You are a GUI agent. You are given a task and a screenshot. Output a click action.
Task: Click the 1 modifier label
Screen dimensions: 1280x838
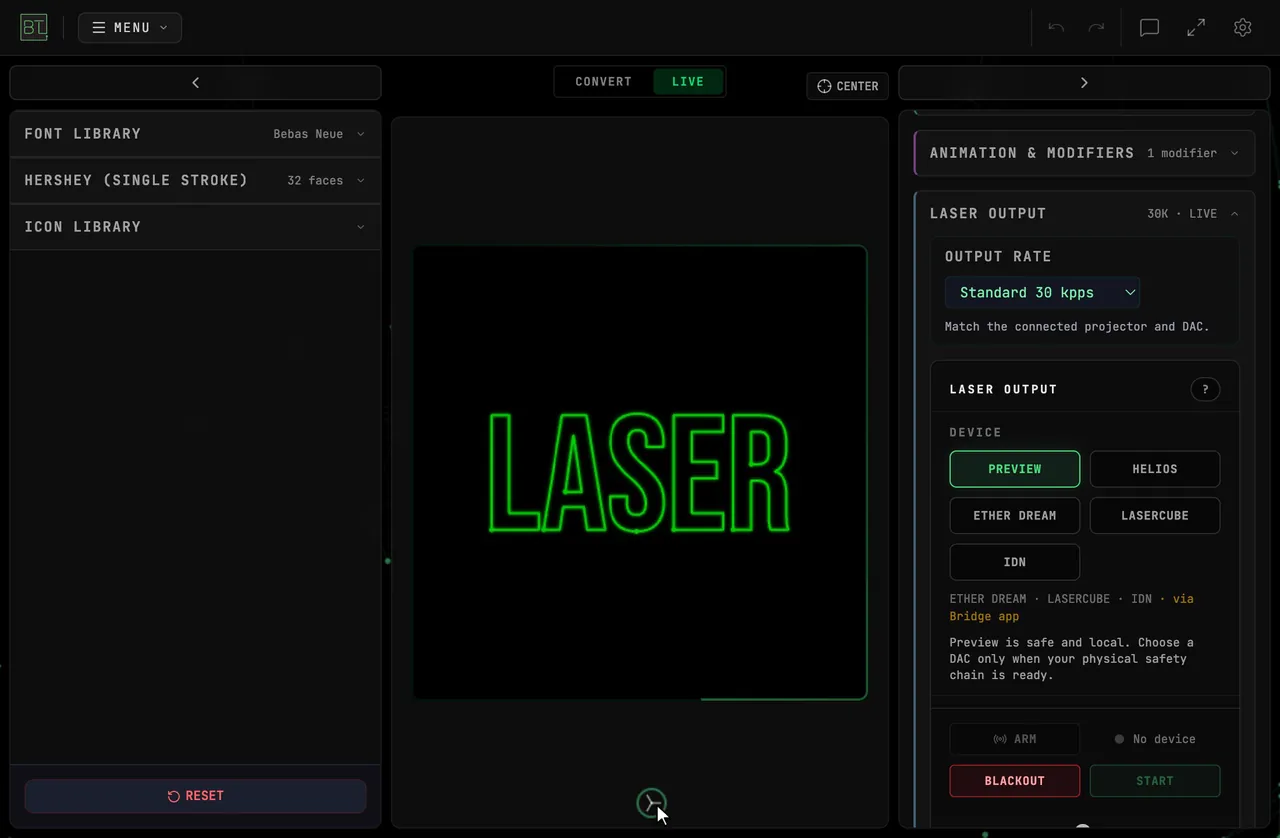[x=1182, y=153]
